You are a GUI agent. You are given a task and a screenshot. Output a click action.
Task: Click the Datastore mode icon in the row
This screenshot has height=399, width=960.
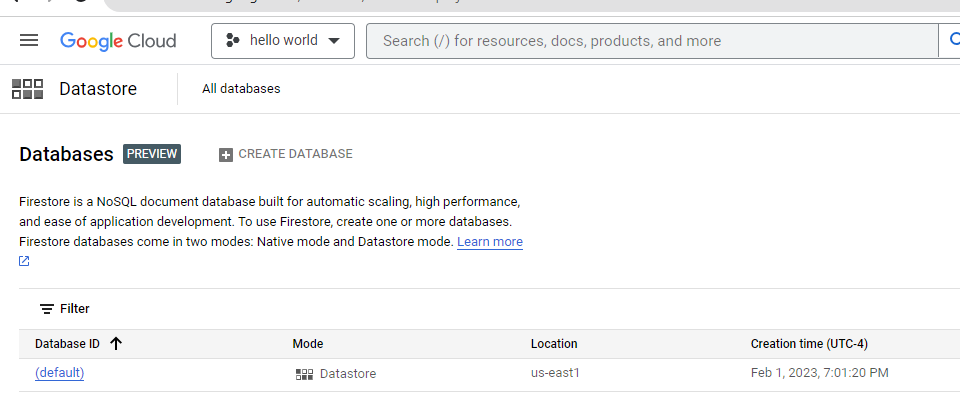tap(304, 374)
